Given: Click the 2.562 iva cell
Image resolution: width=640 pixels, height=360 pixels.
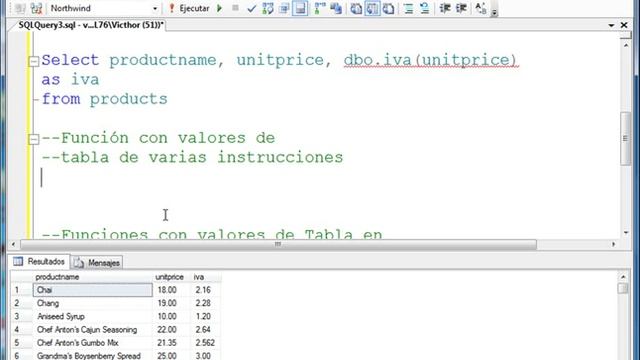Looking at the screenshot, I should (x=206, y=342).
